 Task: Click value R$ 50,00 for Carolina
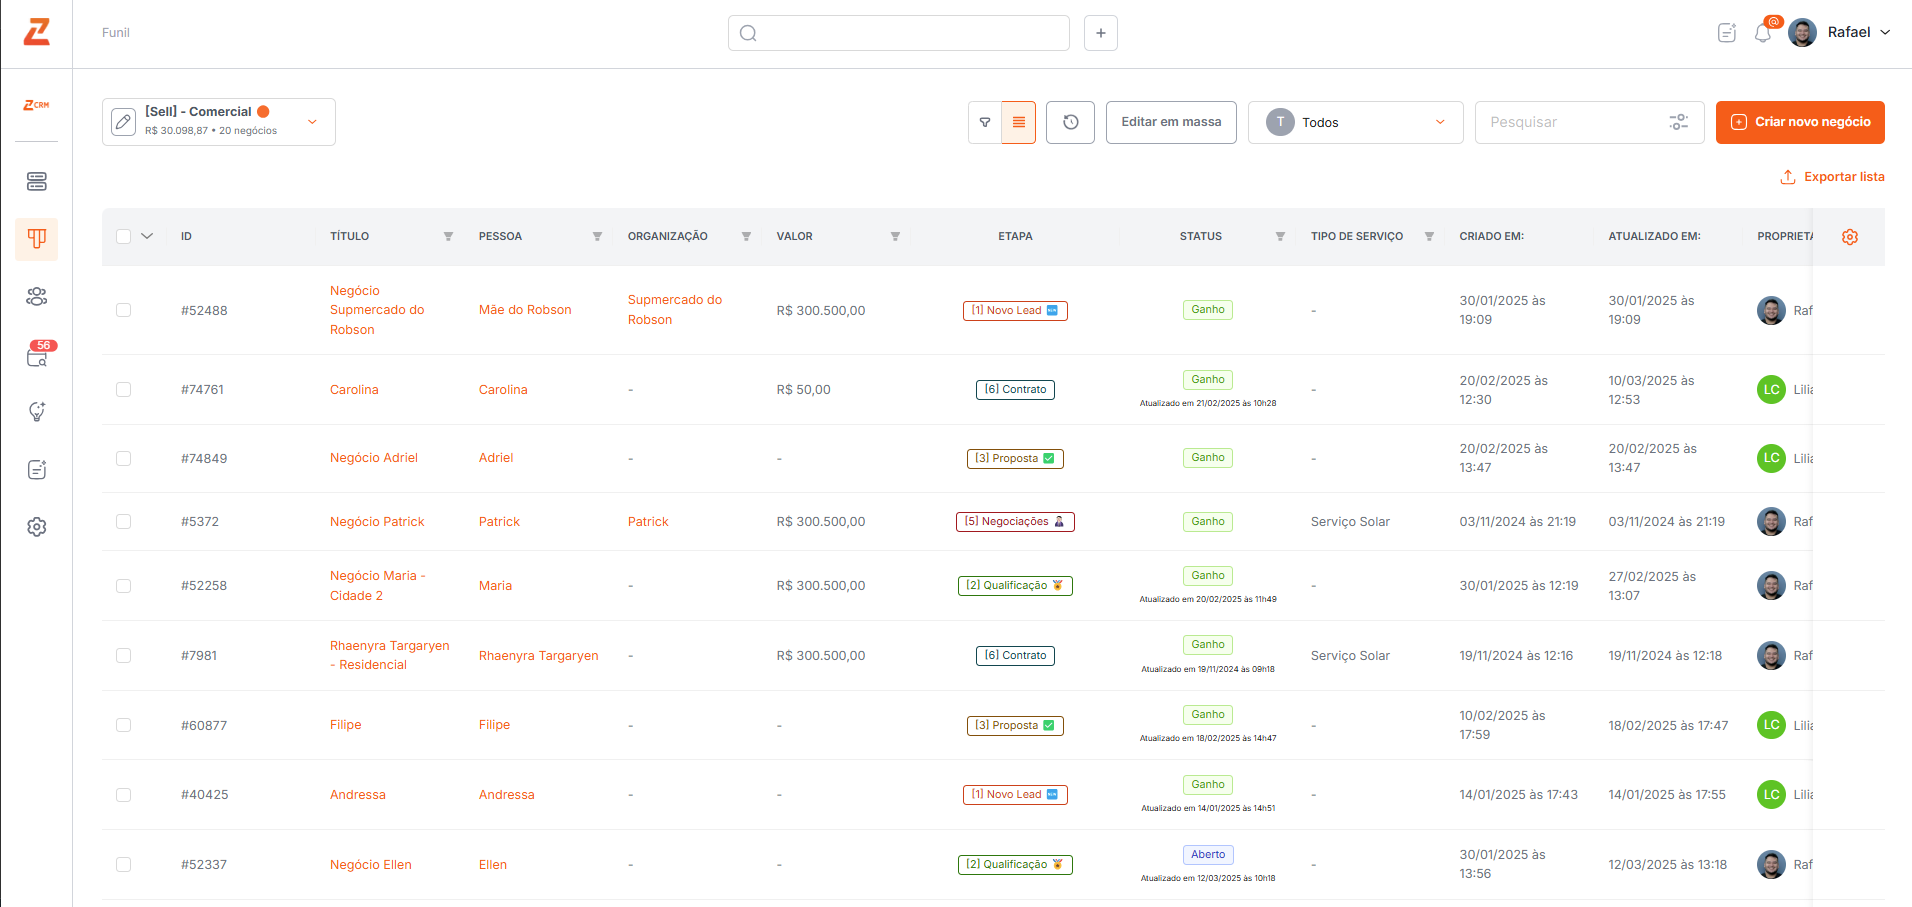[803, 390]
